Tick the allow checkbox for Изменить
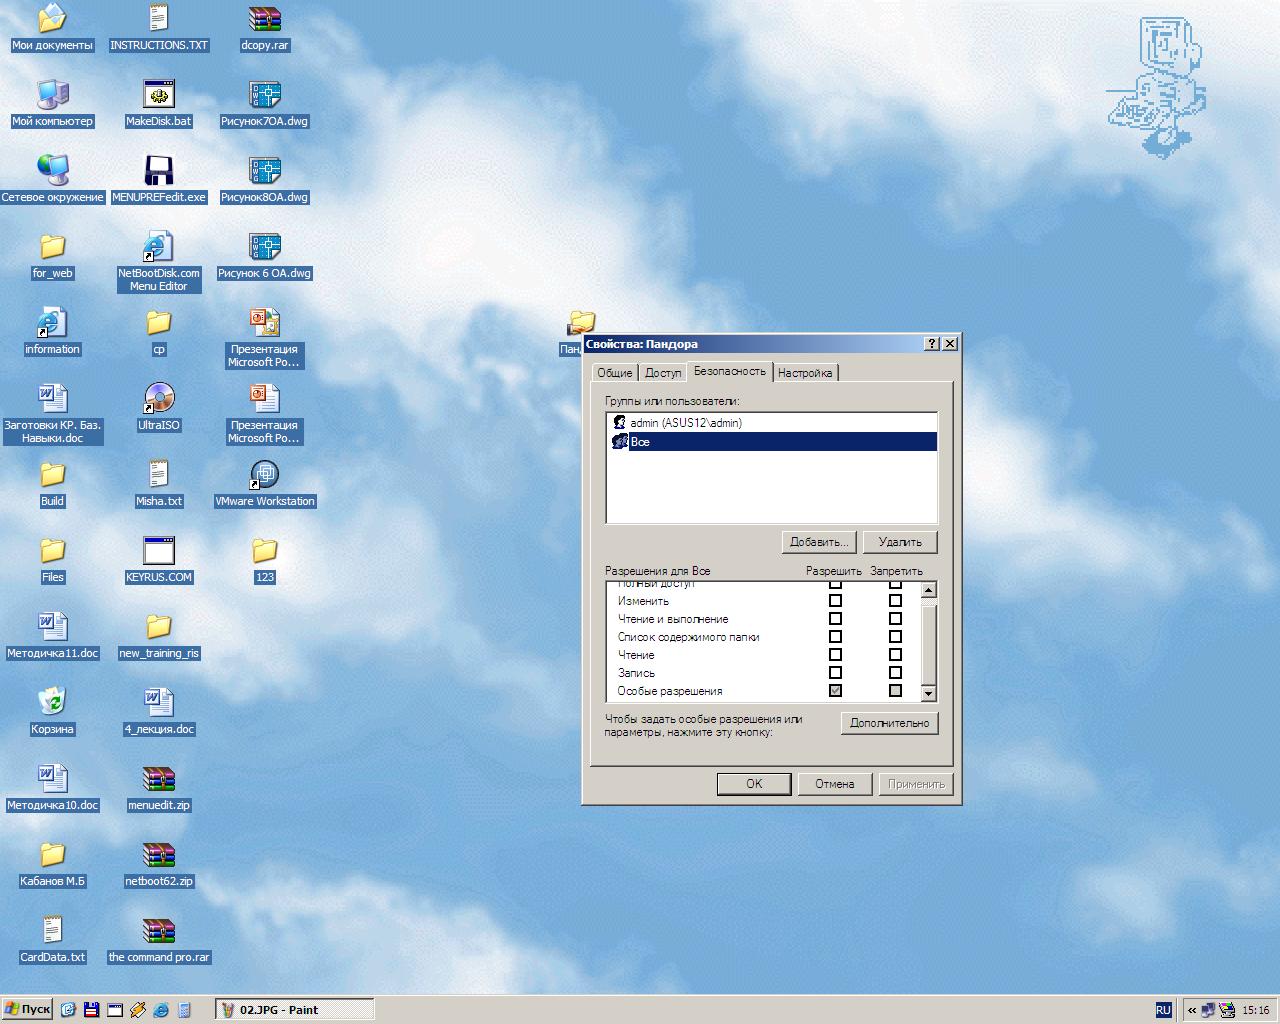Screen dimensions: 1280x1024 (x=835, y=601)
